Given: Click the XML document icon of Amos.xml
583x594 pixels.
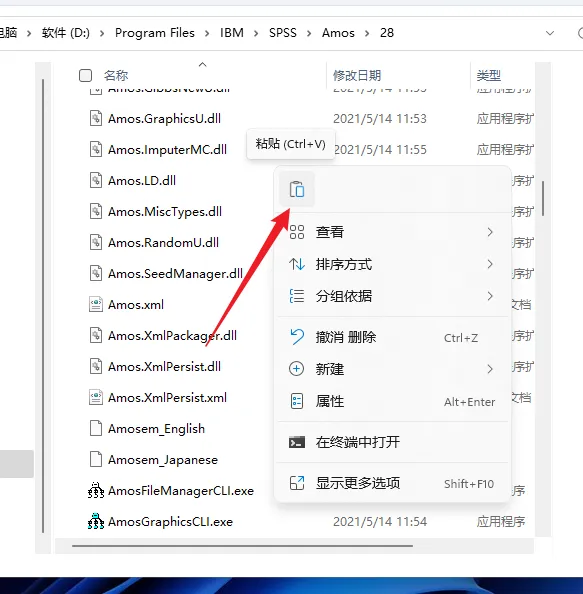Looking at the screenshot, I should pyautogui.click(x=96, y=304).
